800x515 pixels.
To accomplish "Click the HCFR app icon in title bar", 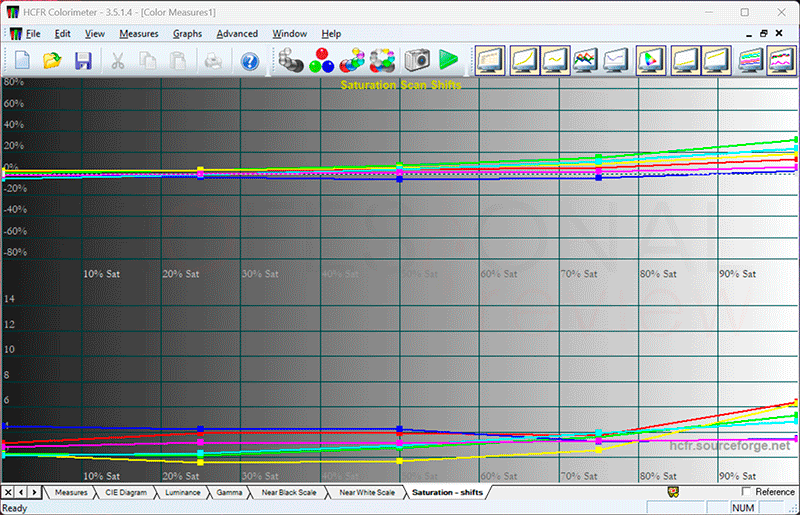I will click(x=12, y=12).
